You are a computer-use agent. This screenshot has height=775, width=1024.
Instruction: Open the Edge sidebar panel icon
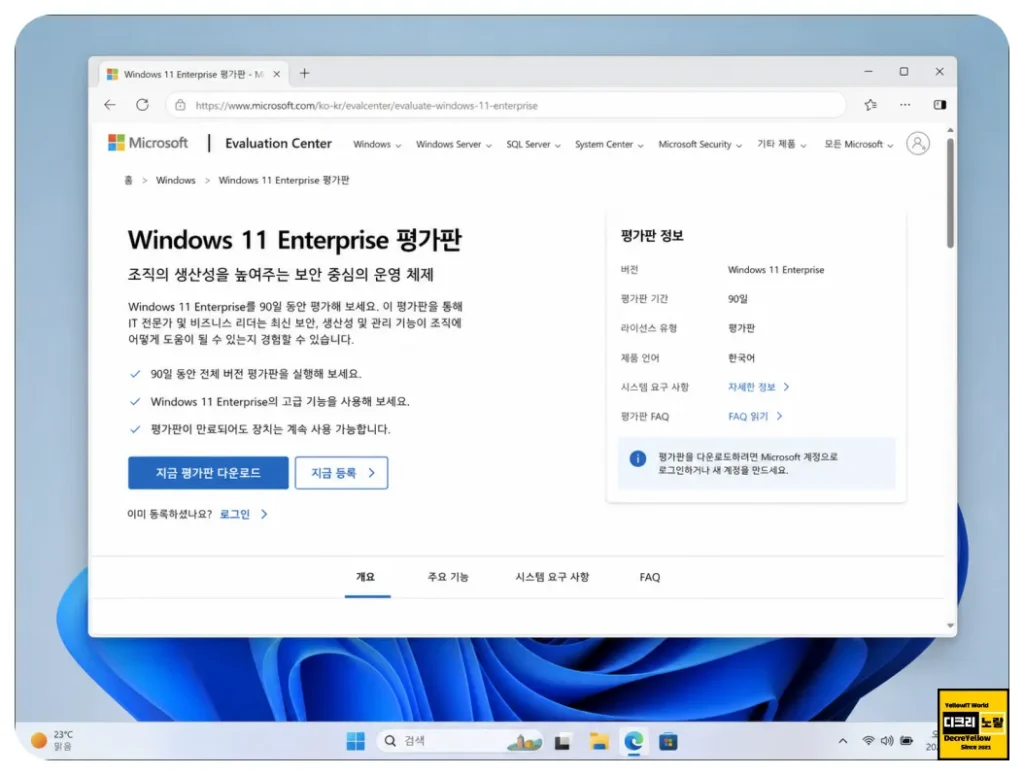coord(940,105)
